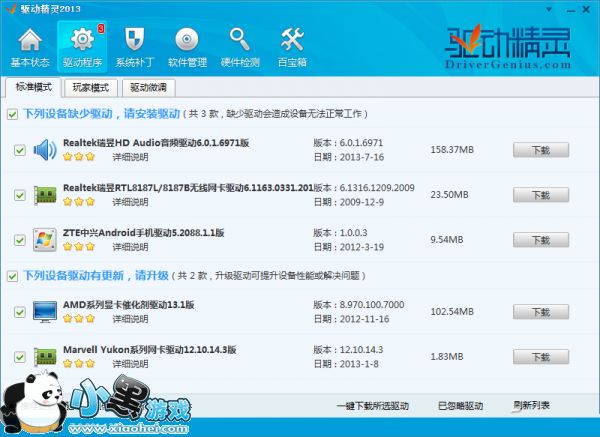The height and width of the screenshot is (437, 600).
Task: Open 详细说明 for AMD catalyst driver
Action: tap(130, 319)
